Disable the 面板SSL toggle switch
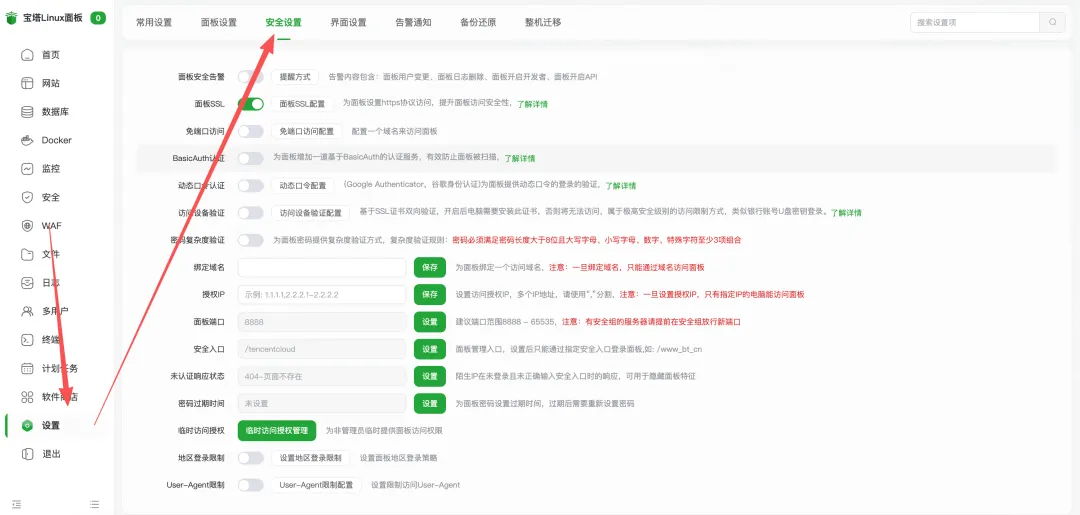Viewport: 1080px width, 515px height. pos(250,103)
